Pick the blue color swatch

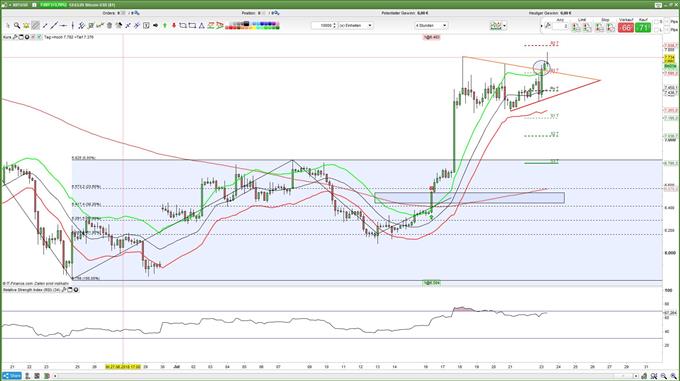[263, 24]
